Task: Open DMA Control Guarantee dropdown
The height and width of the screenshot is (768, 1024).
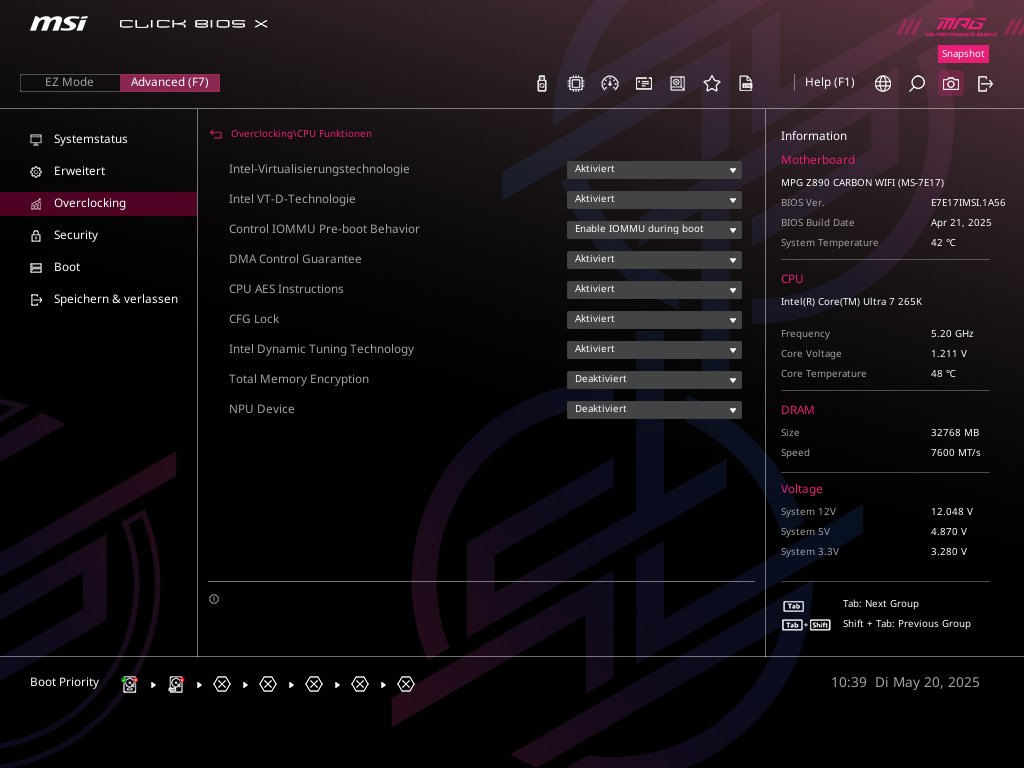Action: tap(654, 260)
